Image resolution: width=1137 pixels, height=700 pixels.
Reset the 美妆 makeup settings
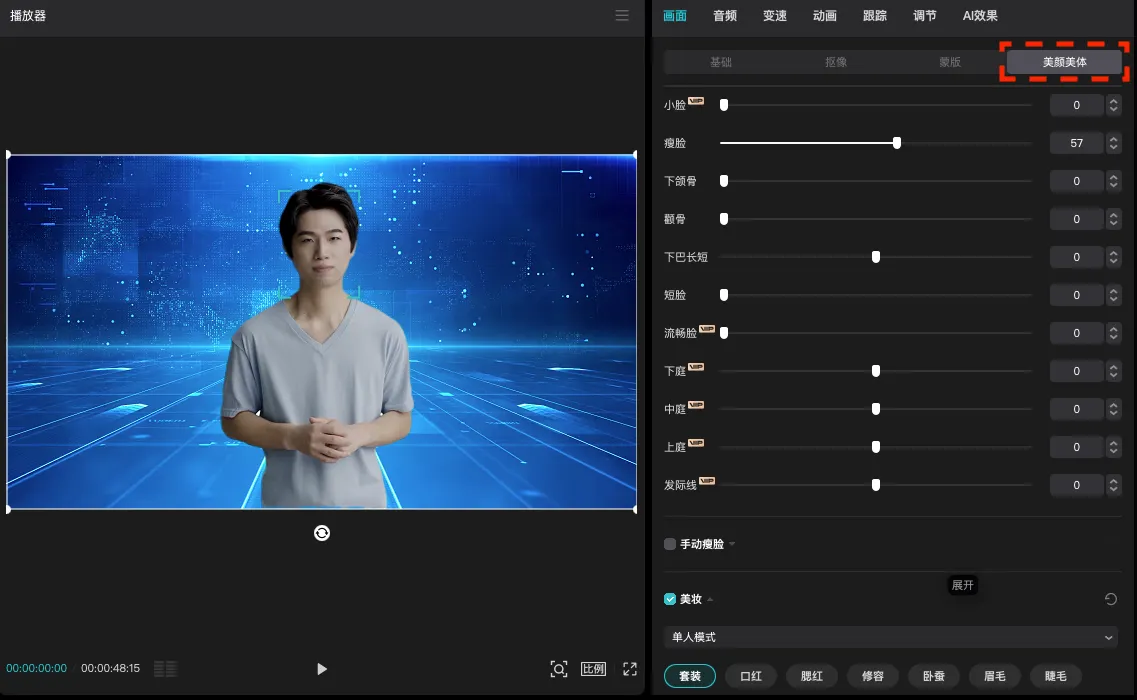point(1110,599)
